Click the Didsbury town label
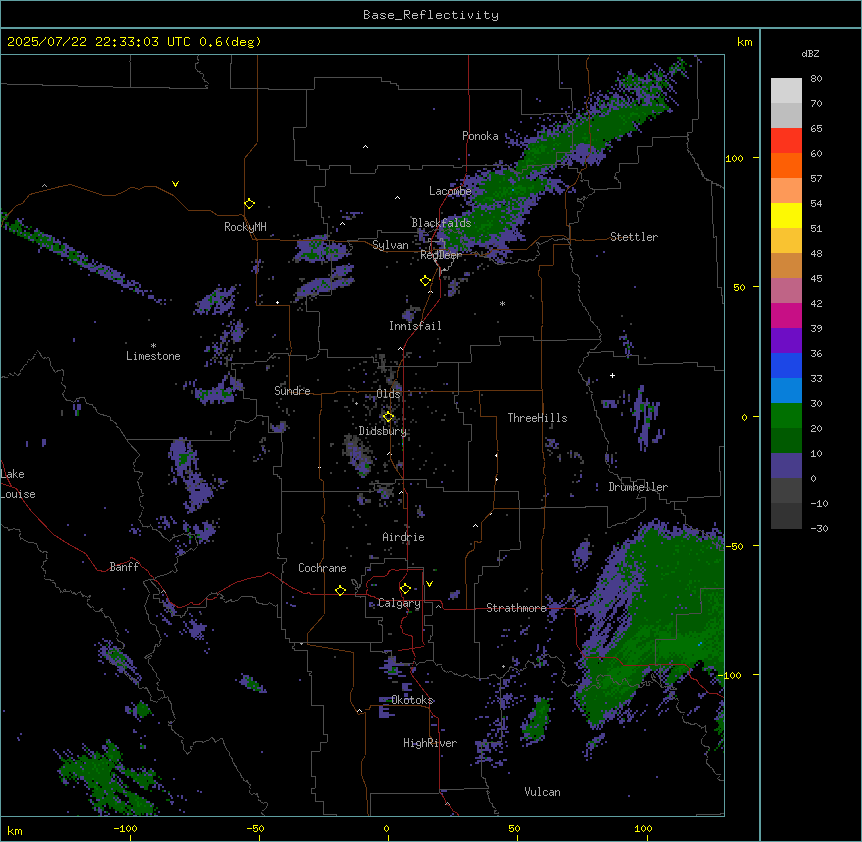The height and width of the screenshot is (842, 862). (383, 431)
